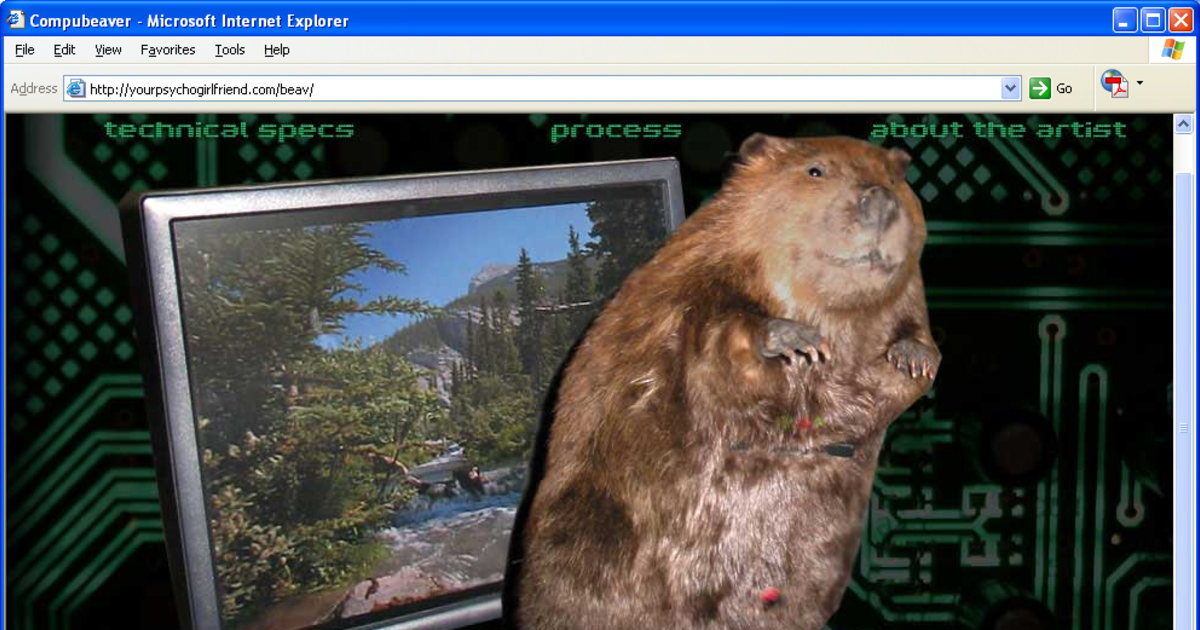
Task: Open the View menu
Action: 107,50
